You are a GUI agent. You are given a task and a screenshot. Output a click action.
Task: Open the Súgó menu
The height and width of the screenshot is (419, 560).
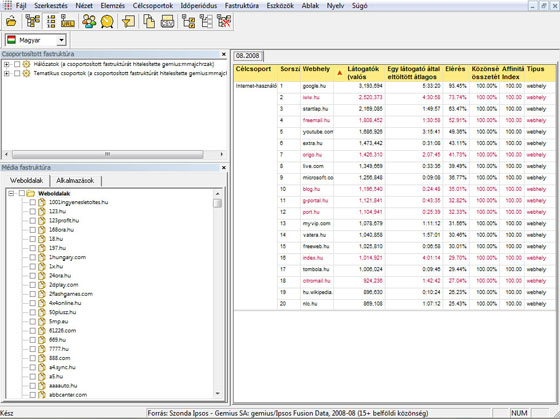(359, 5)
